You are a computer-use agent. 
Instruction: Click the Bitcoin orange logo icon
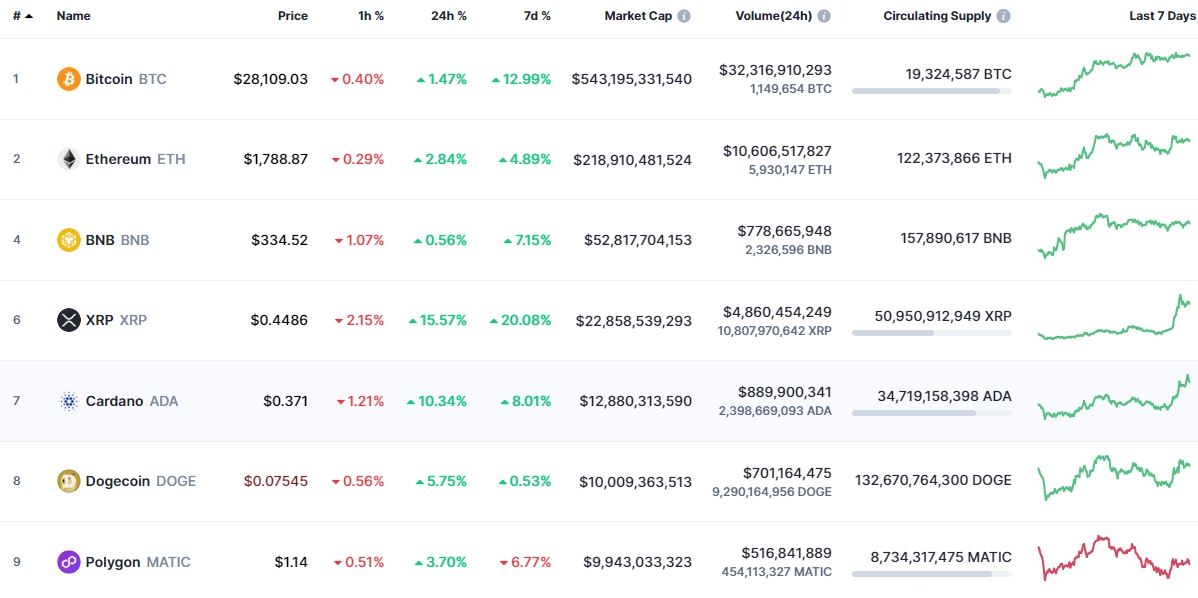pyautogui.click(x=69, y=79)
